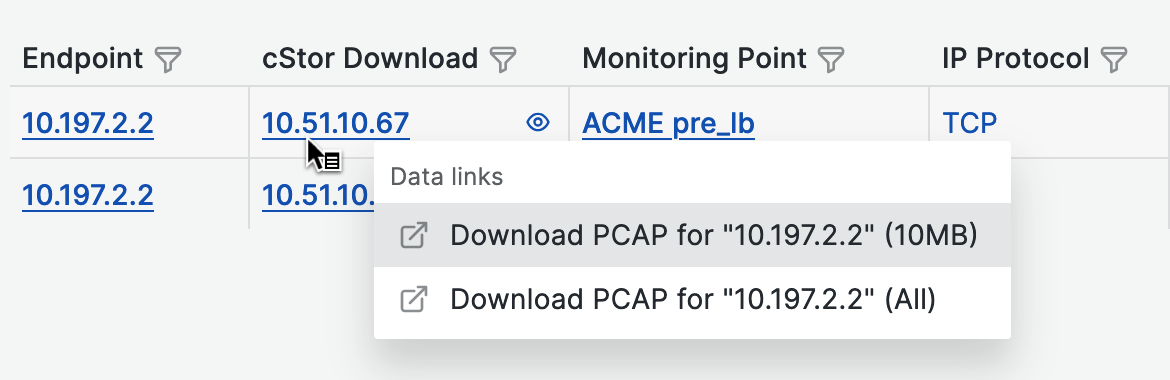Screen dimensions: 1170x380
Task: Click the Data links menu heading
Action: click(x=447, y=177)
